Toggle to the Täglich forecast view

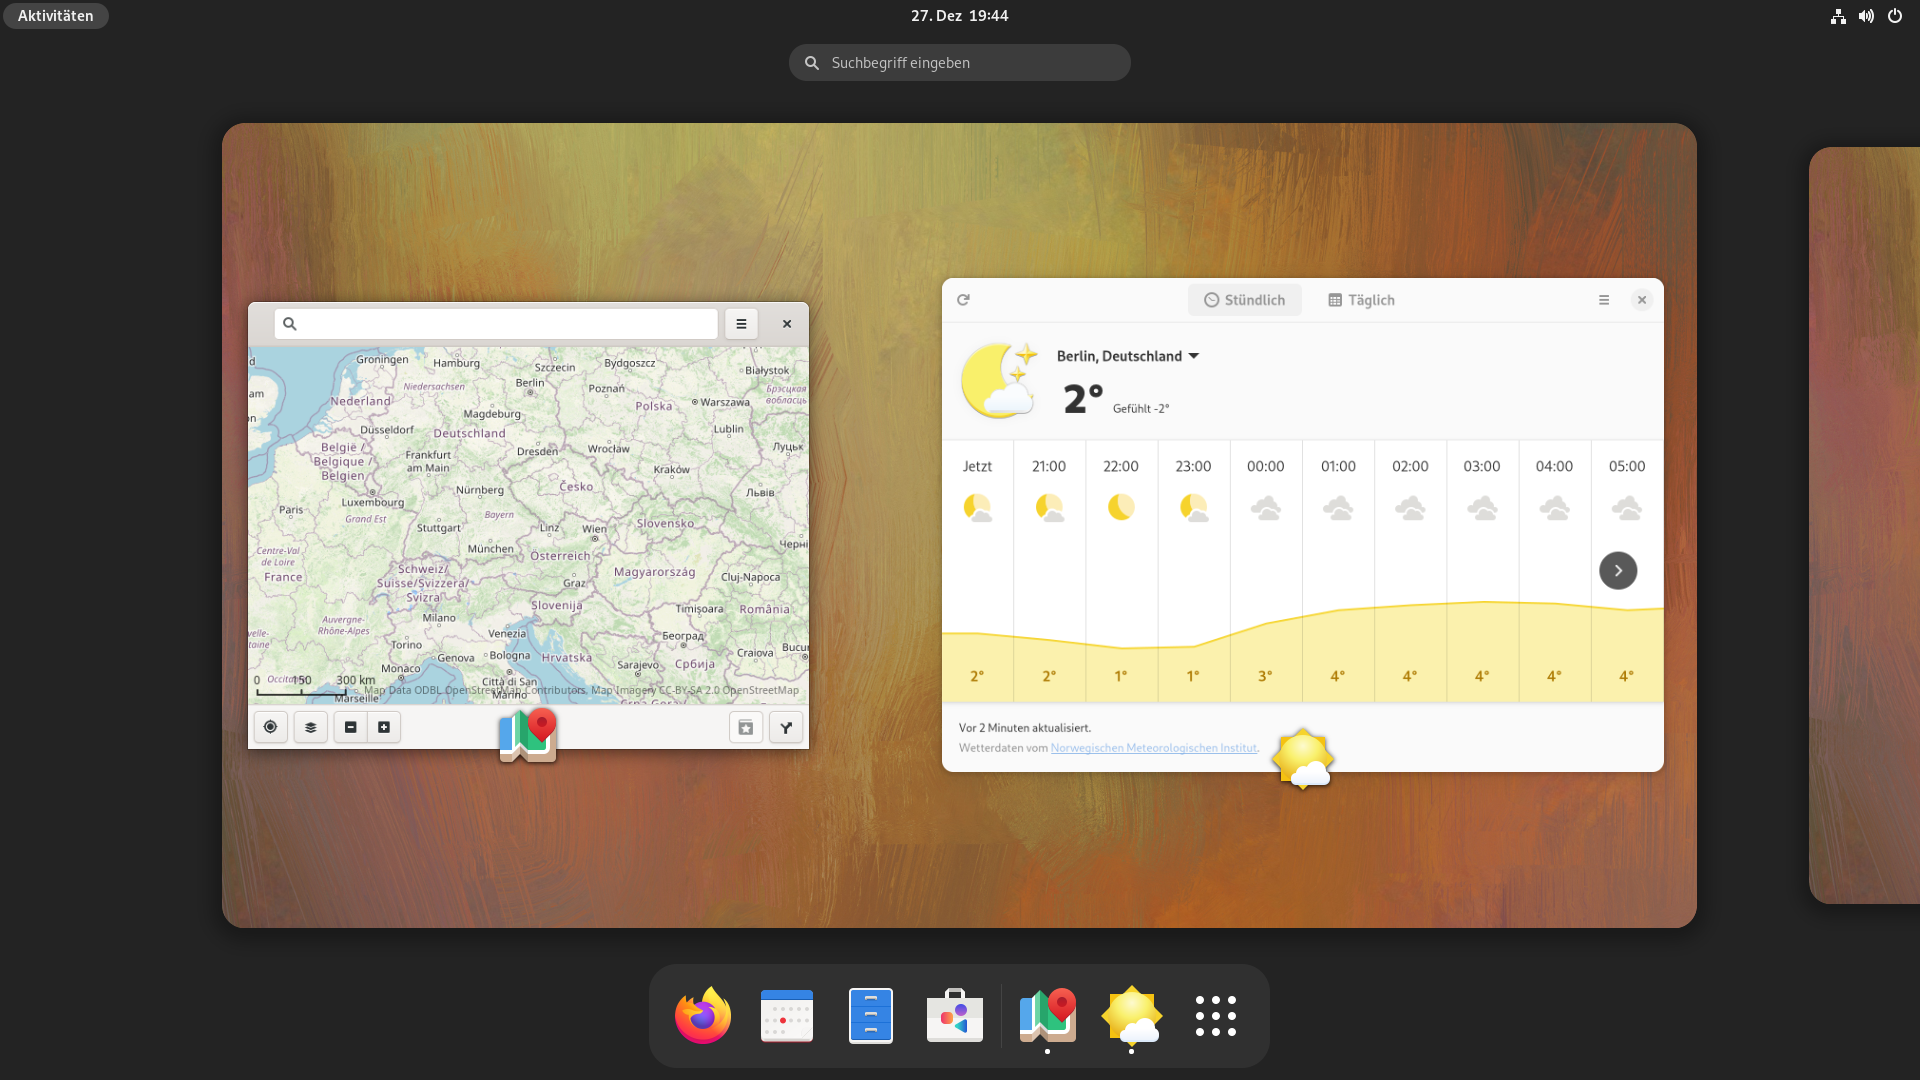(x=1360, y=299)
